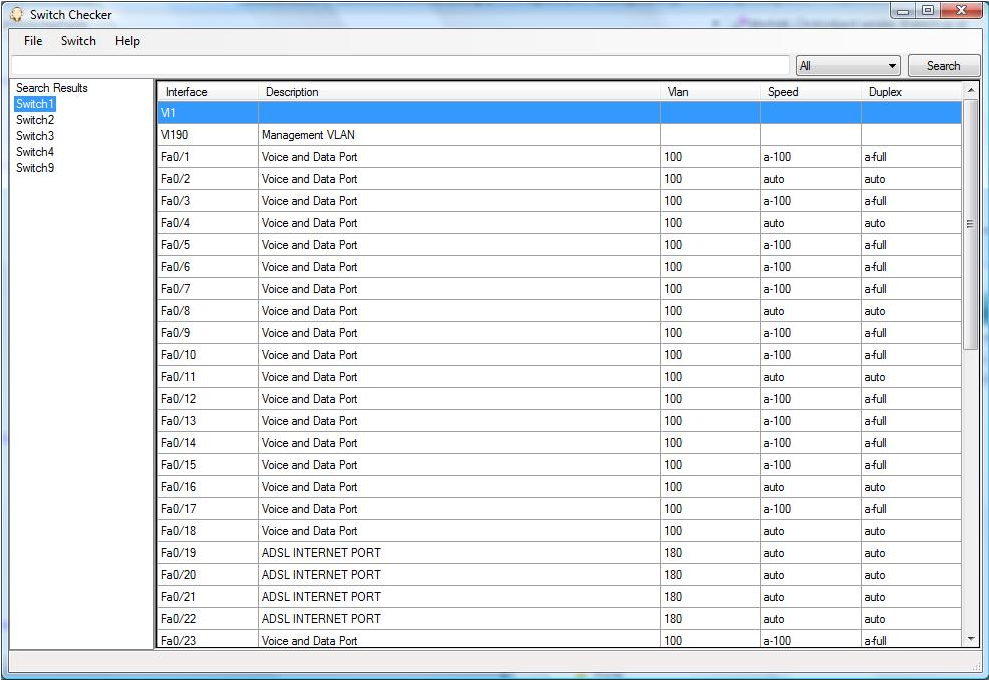Screen dimensions: 989x680
Task: Click the Vlan 180 cell for Fa0/21
Action: click(710, 597)
